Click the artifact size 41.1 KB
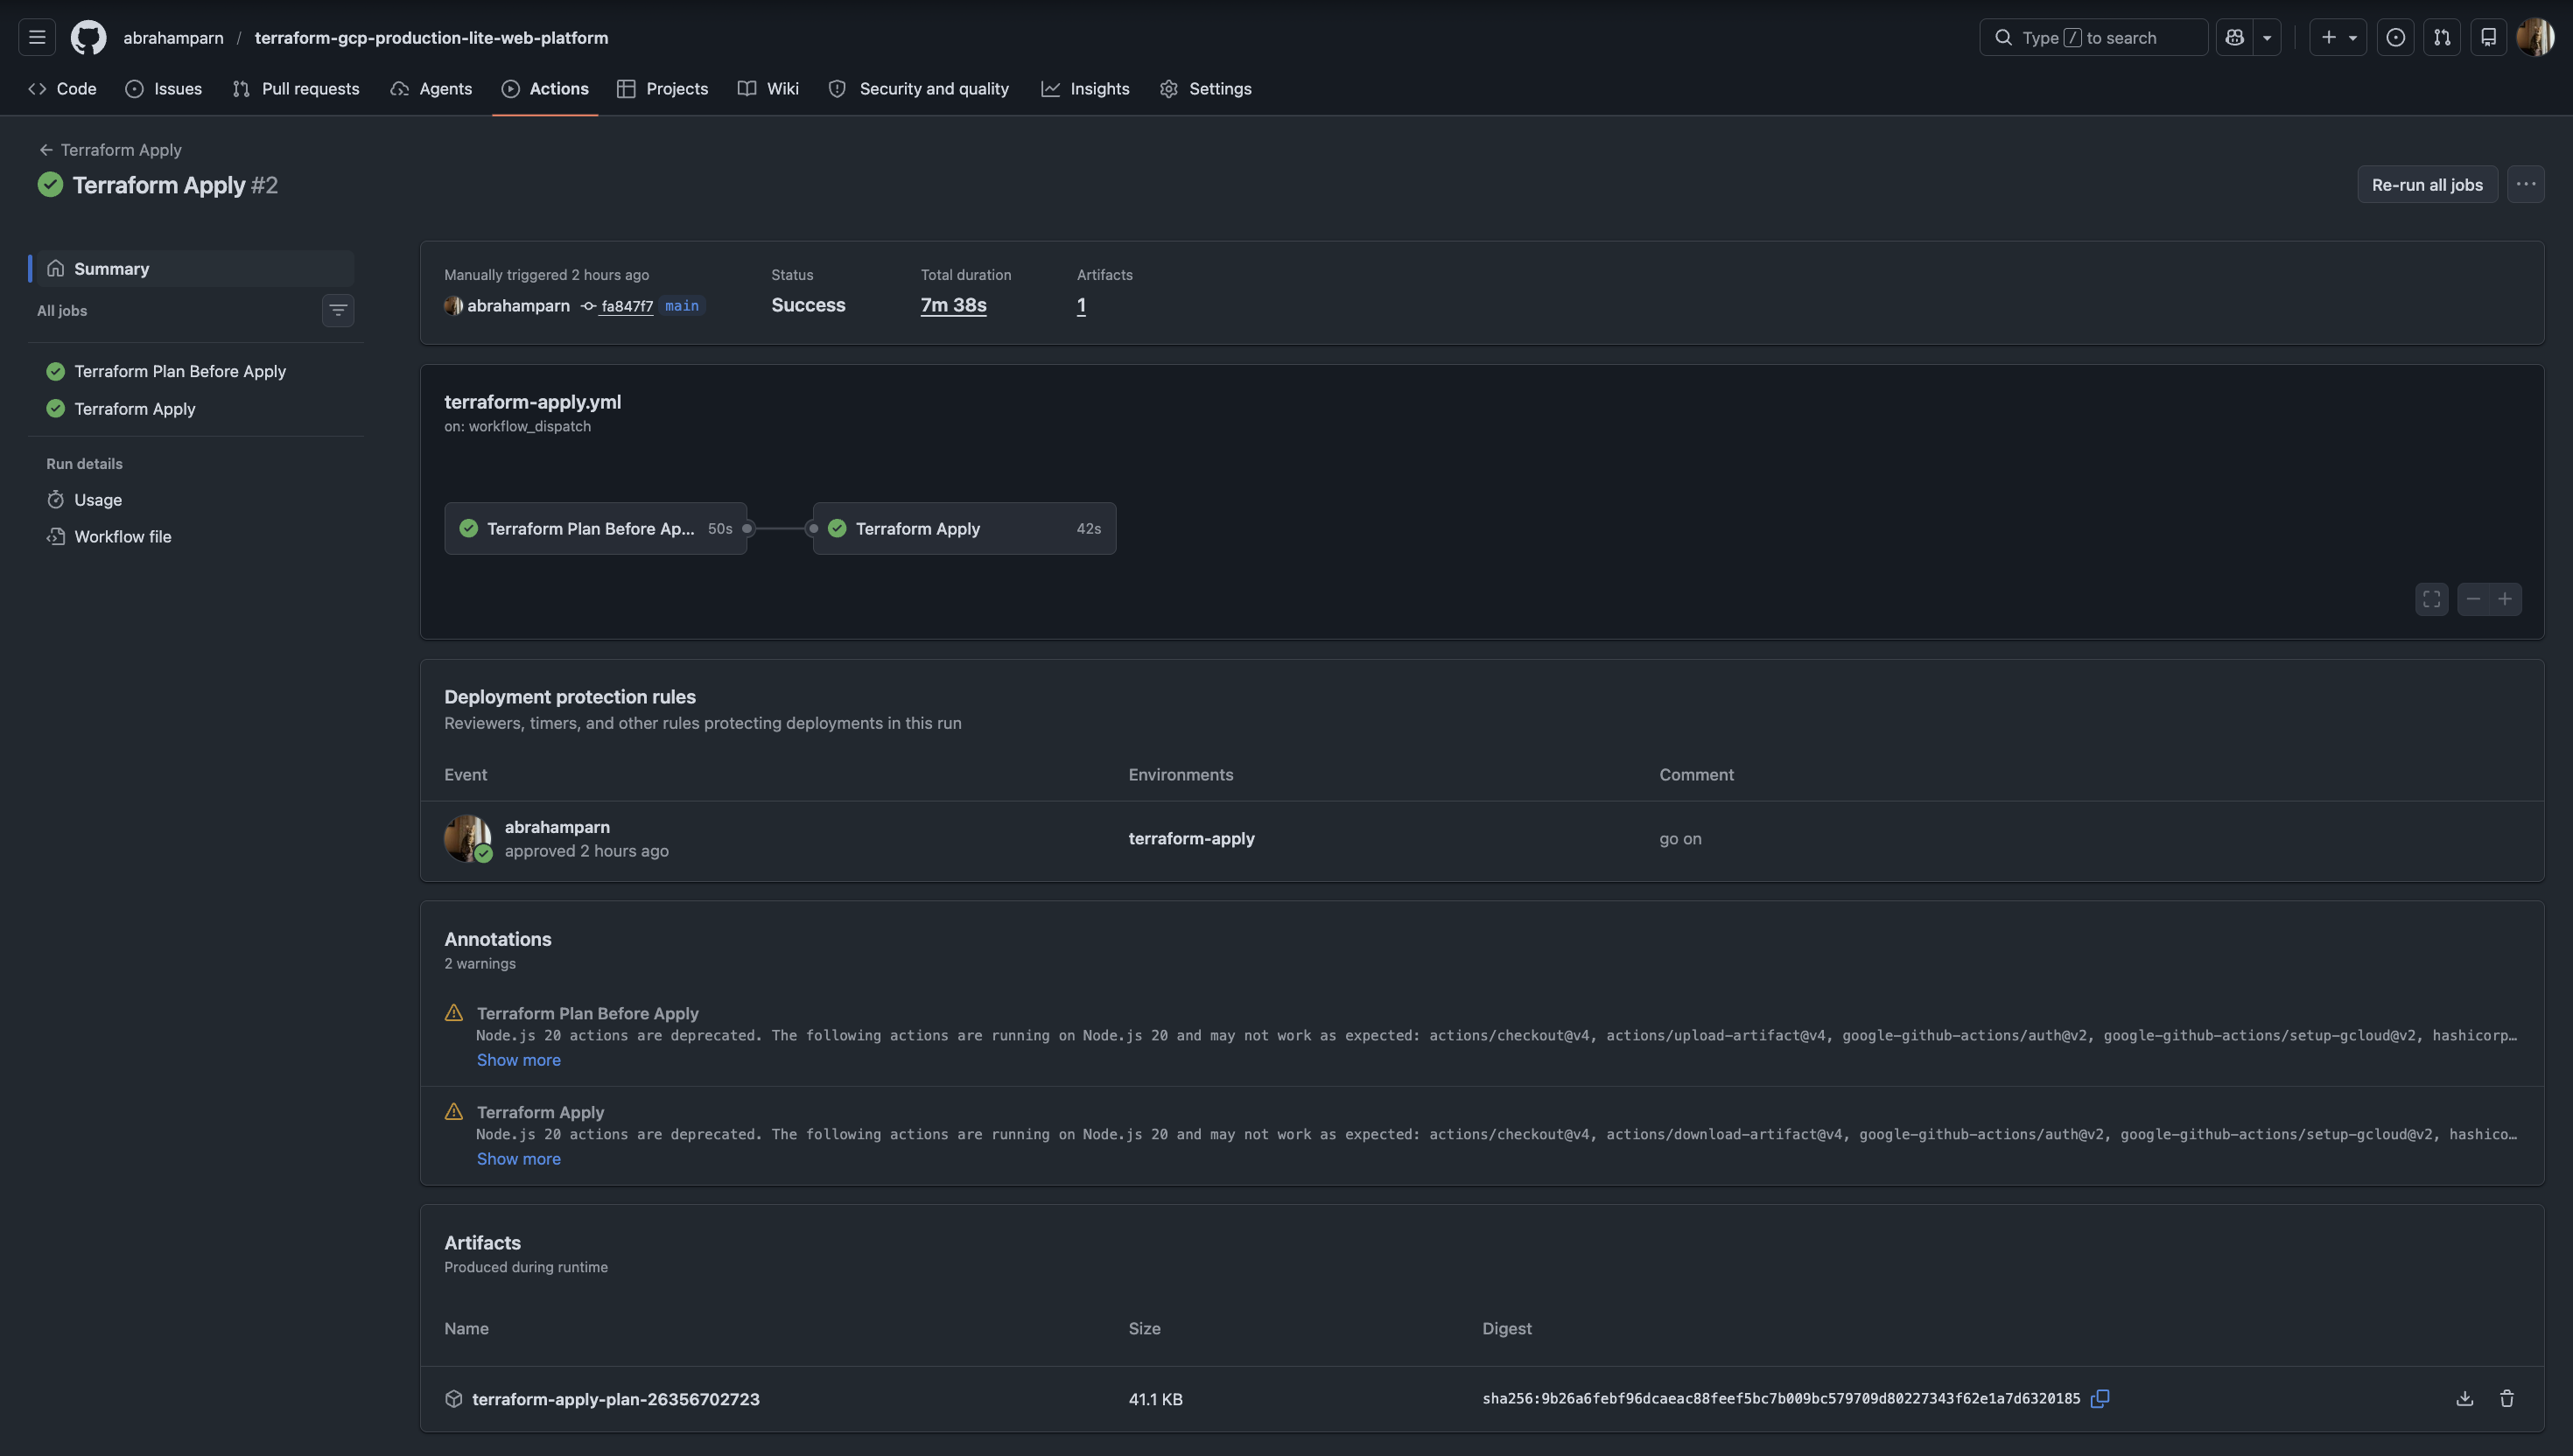 [x=1155, y=1399]
